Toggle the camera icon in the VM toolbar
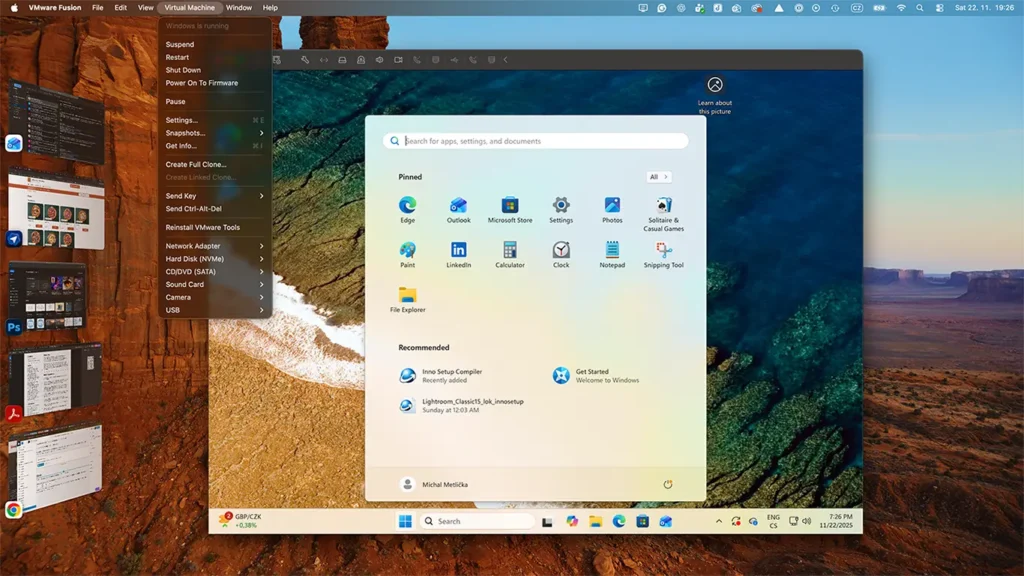 [397, 60]
